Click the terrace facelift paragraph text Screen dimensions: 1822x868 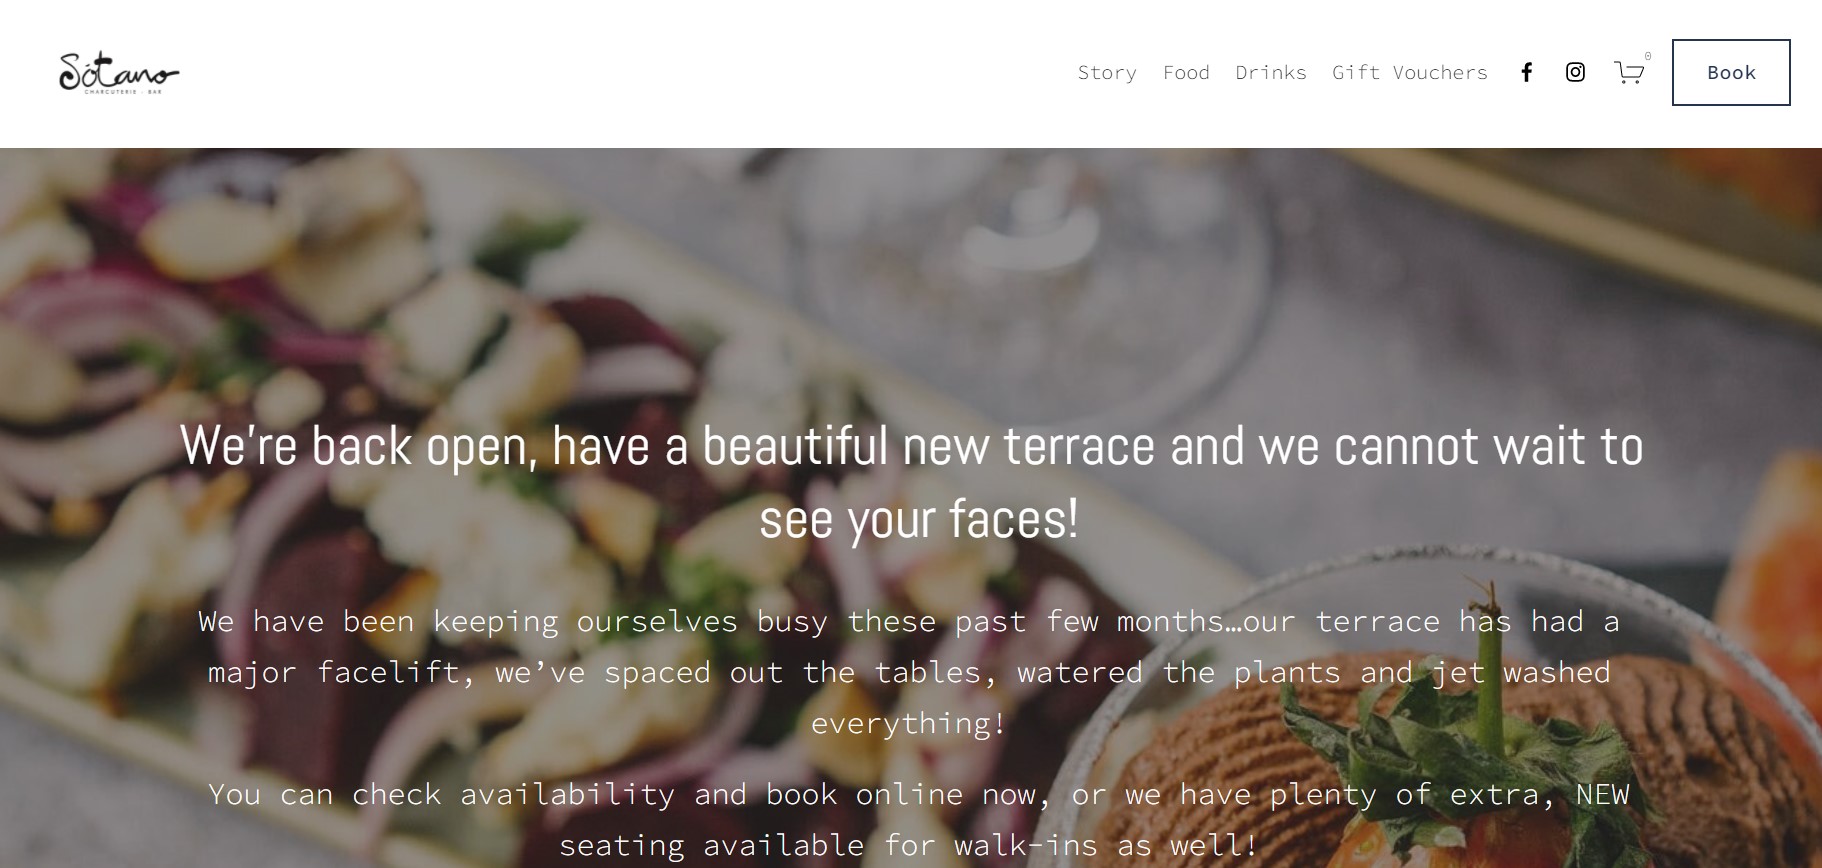pyautogui.click(x=909, y=672)
